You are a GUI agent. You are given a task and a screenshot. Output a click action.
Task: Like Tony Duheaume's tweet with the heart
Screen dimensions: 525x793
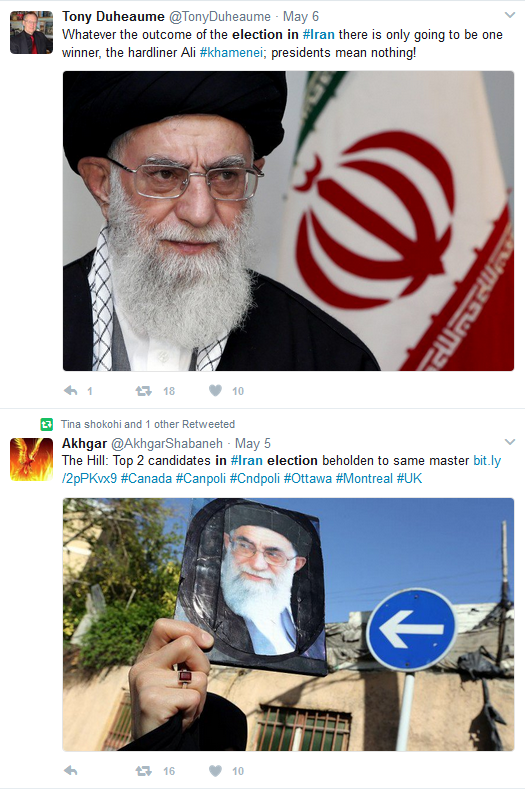click(215, 390)
